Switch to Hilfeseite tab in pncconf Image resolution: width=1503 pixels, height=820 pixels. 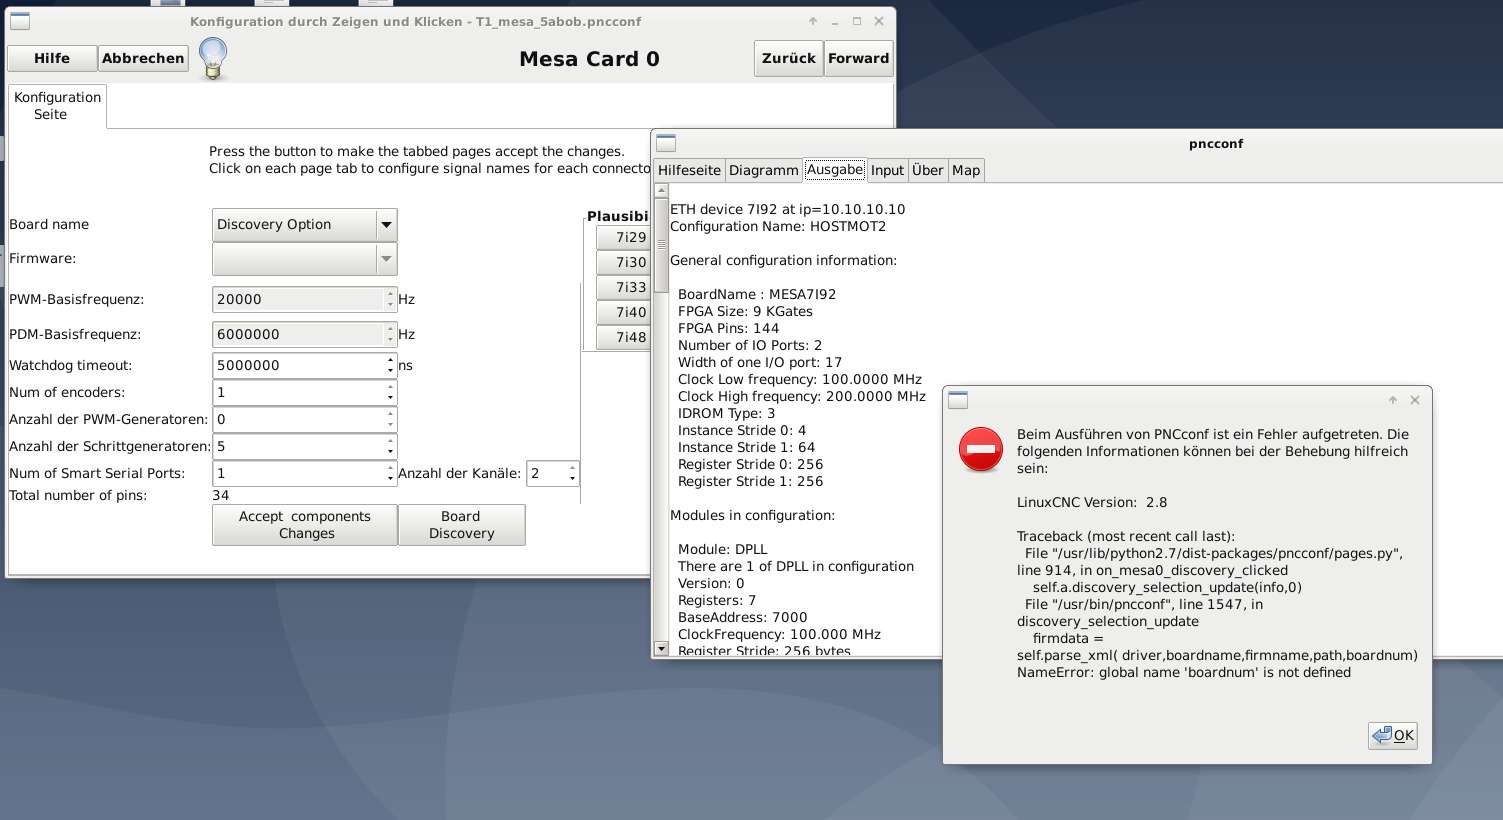689,170
